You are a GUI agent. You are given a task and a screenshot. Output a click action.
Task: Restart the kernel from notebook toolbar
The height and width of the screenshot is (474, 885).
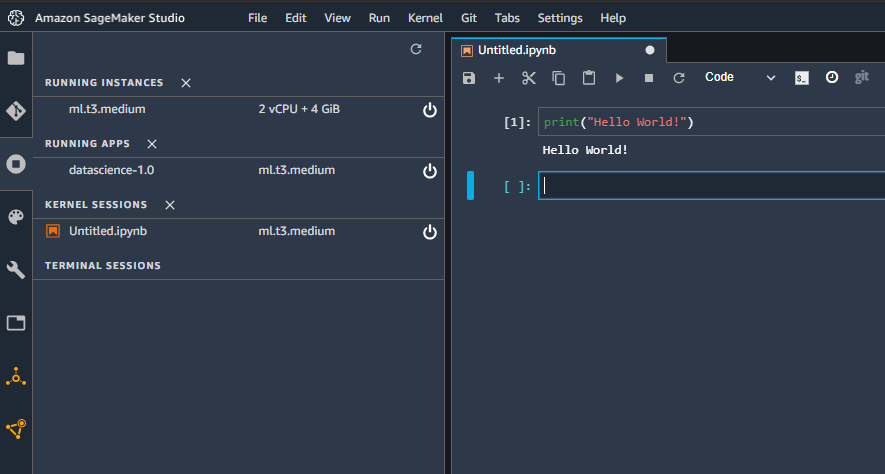(679, 78)
